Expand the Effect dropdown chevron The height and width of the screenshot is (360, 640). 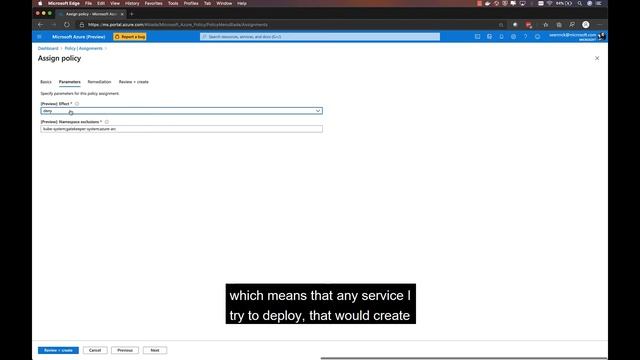[318, 111]
